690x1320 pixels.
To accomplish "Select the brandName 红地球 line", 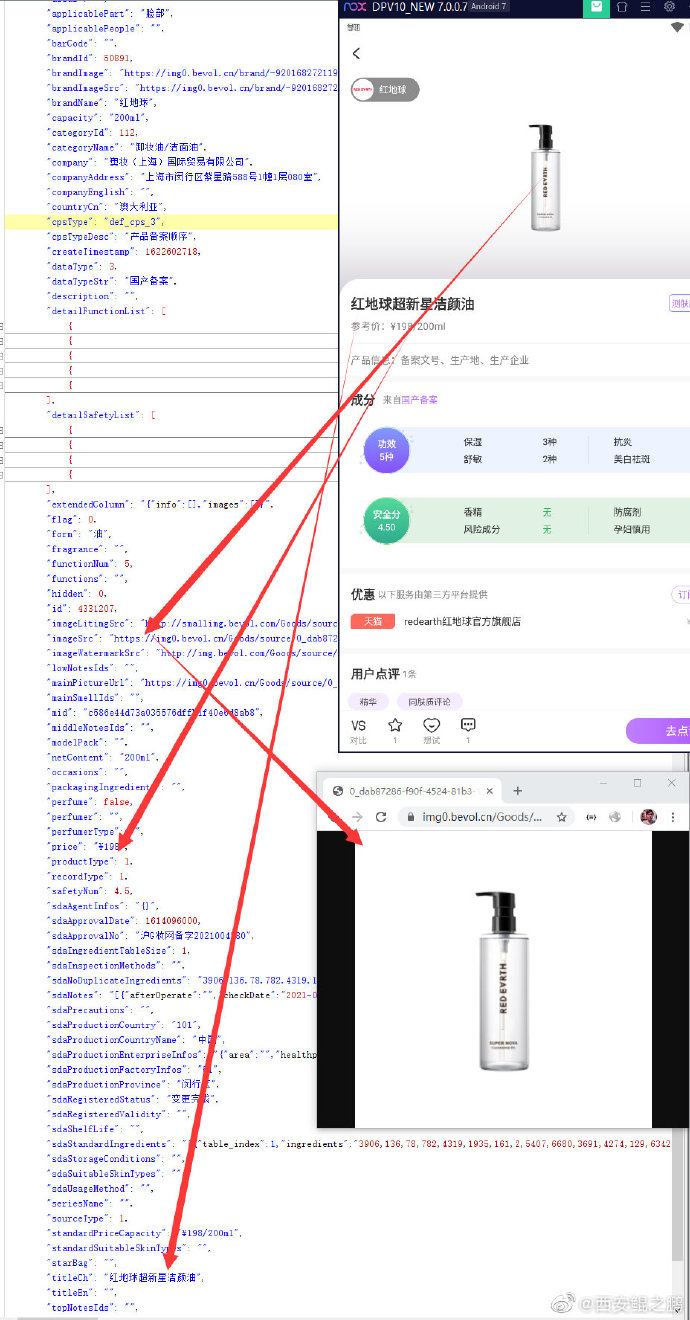I will tap(102, 102).
